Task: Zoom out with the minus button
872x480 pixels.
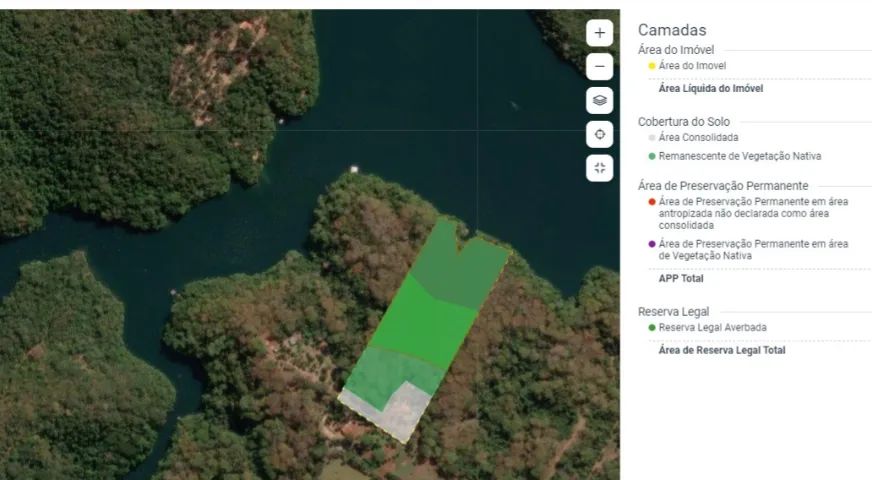Action: pyautogui.click(x=600, y=67)
